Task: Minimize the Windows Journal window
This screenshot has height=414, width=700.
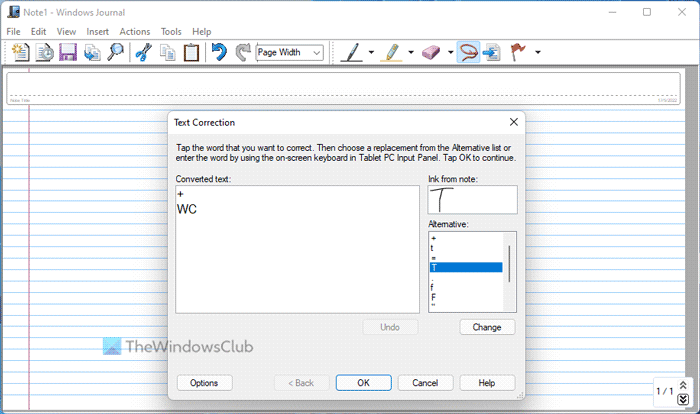Action: (x=612, y=12)
